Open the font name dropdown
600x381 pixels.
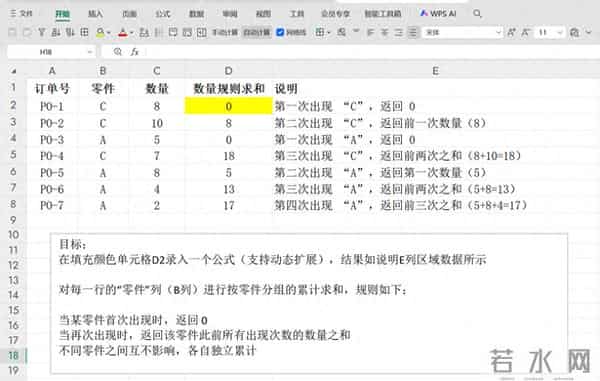tap(462, 33)
